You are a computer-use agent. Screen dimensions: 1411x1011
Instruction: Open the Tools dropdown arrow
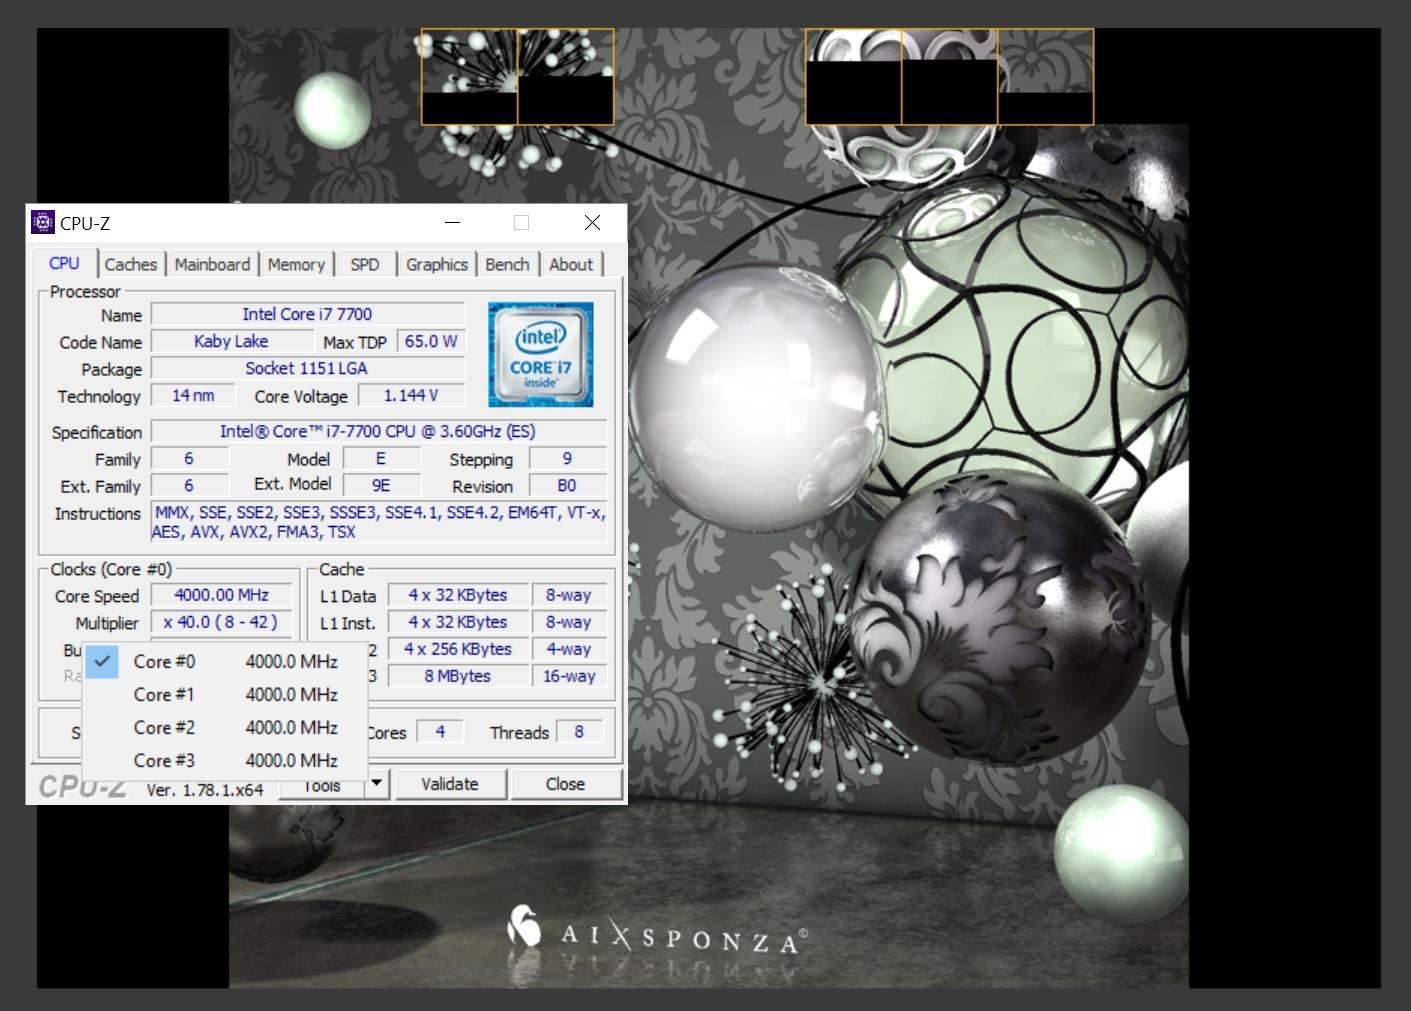click(377, 784)
